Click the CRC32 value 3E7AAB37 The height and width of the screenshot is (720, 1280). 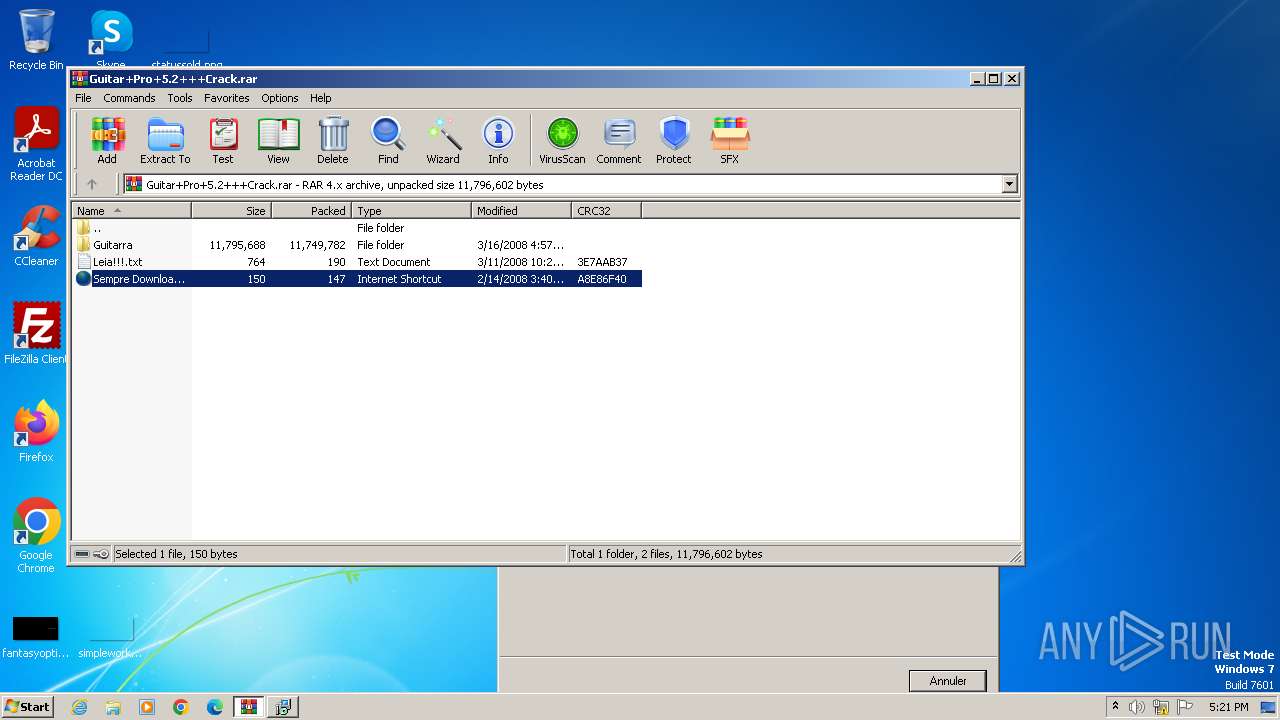[x=602, y=262]
